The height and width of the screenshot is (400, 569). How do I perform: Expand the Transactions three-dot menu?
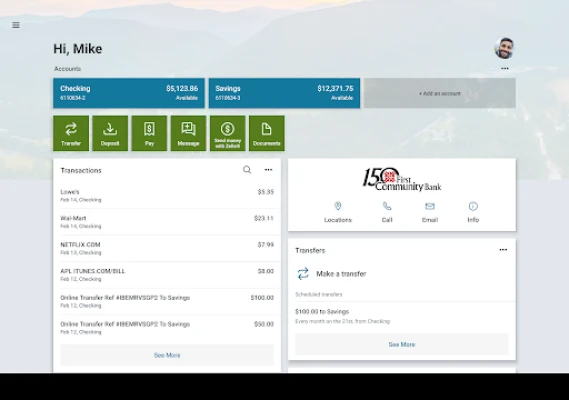point(268,170)
